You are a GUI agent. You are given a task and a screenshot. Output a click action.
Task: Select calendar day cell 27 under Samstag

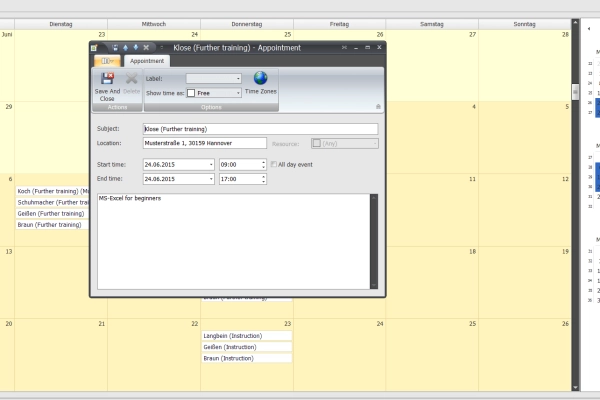click(x=432, y=65)
